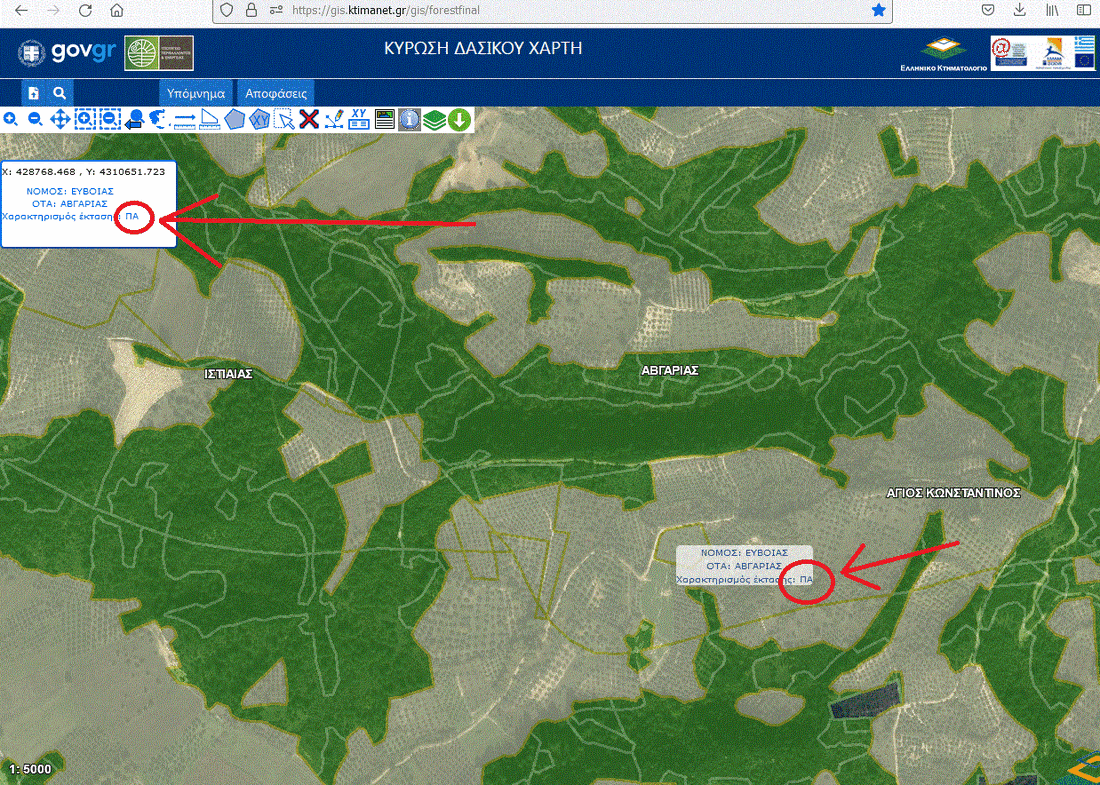Toggle the blue info identify tool

(409, 119)
